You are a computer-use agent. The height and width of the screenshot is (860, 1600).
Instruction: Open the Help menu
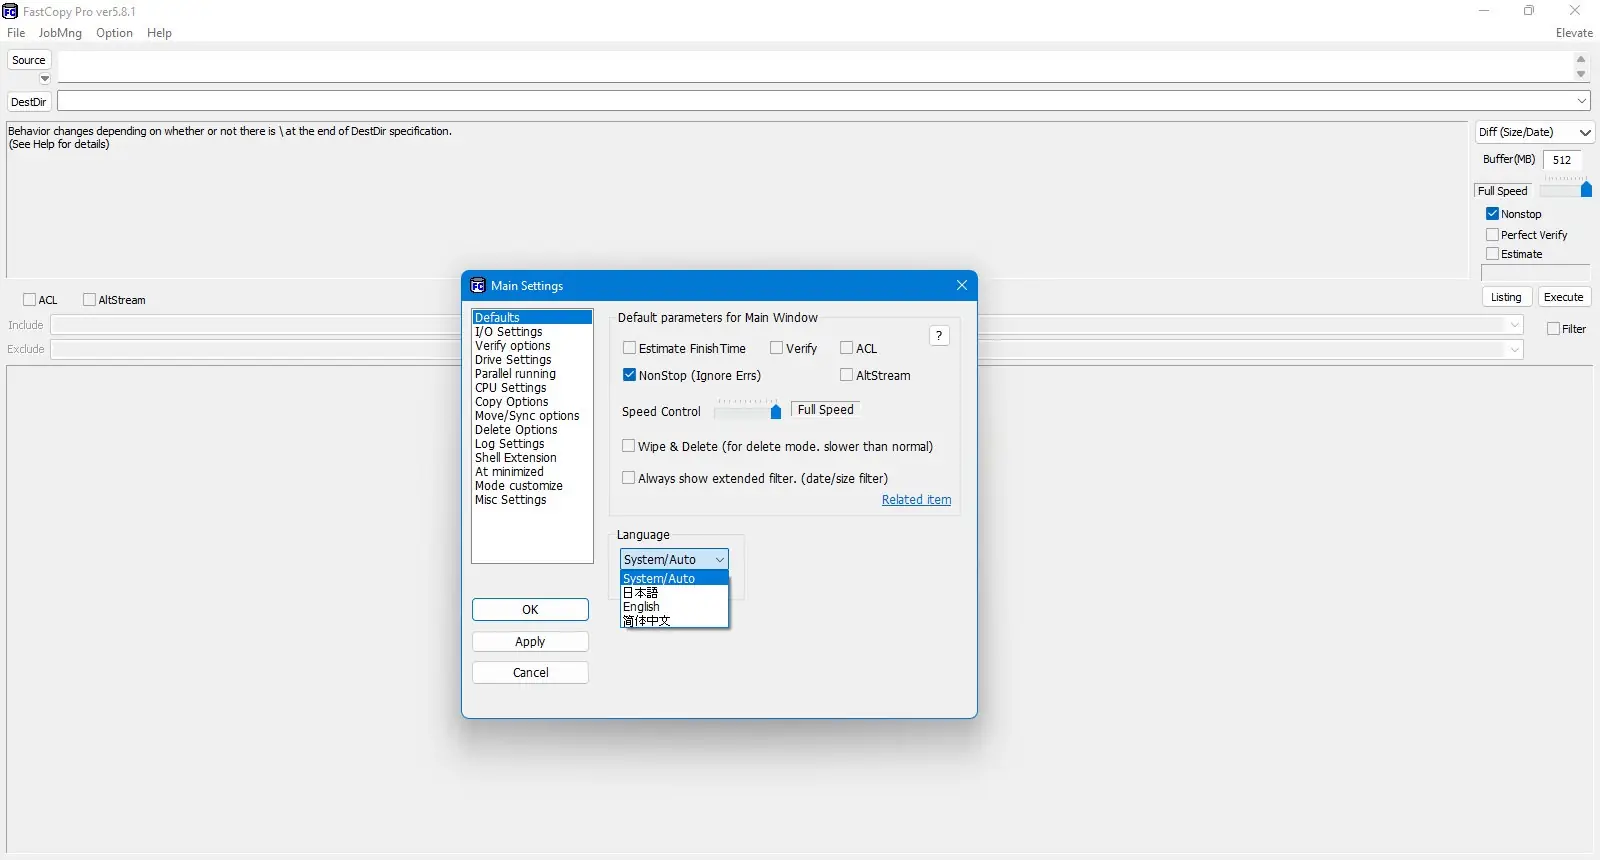159,33
